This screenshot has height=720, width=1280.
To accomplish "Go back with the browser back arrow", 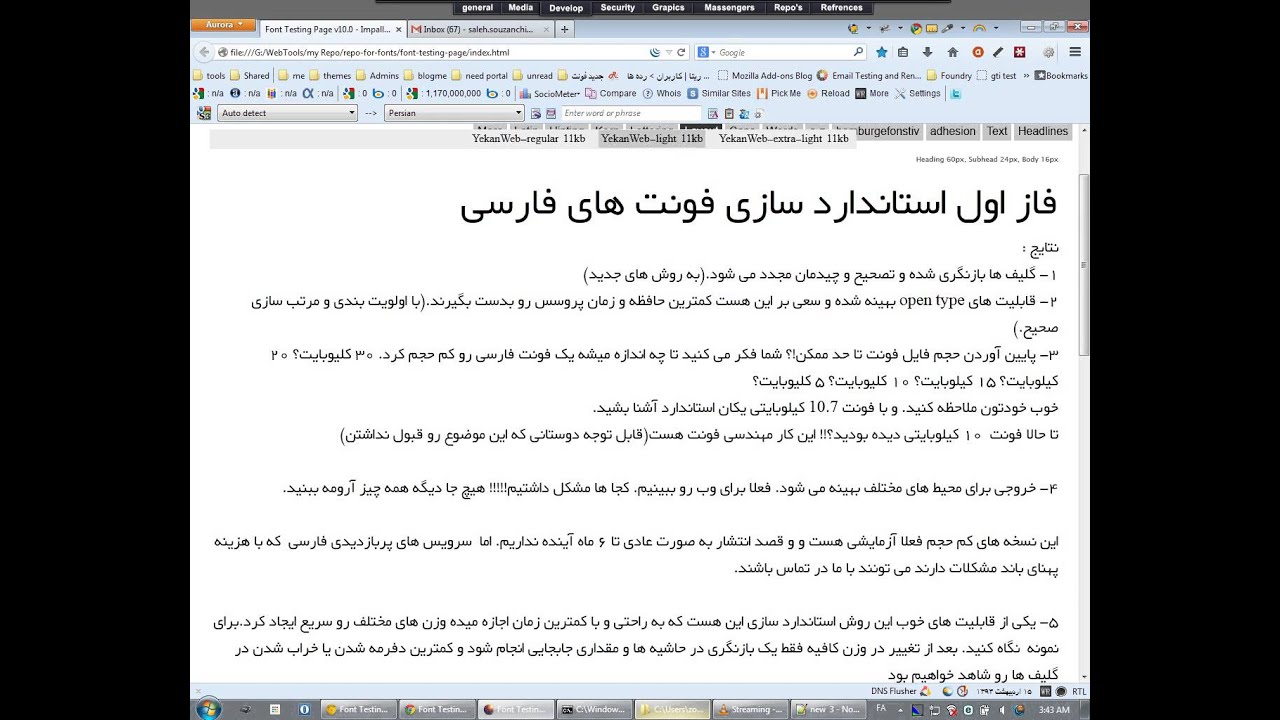I will point(204,52).
